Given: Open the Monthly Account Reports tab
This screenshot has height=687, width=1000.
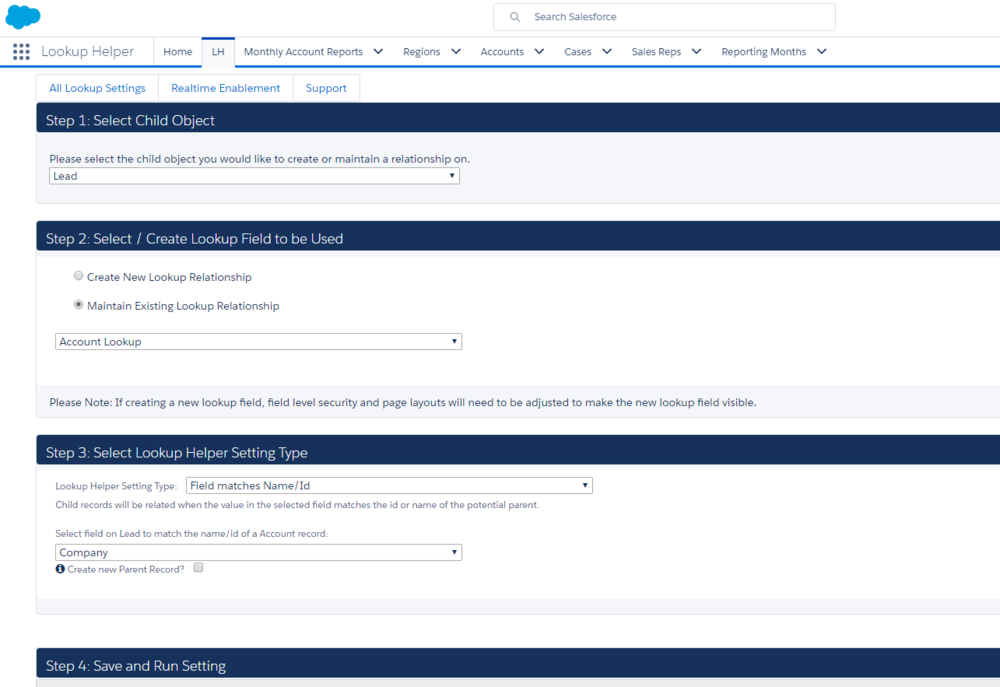Looking at the screenshot, I should (303, 52).
